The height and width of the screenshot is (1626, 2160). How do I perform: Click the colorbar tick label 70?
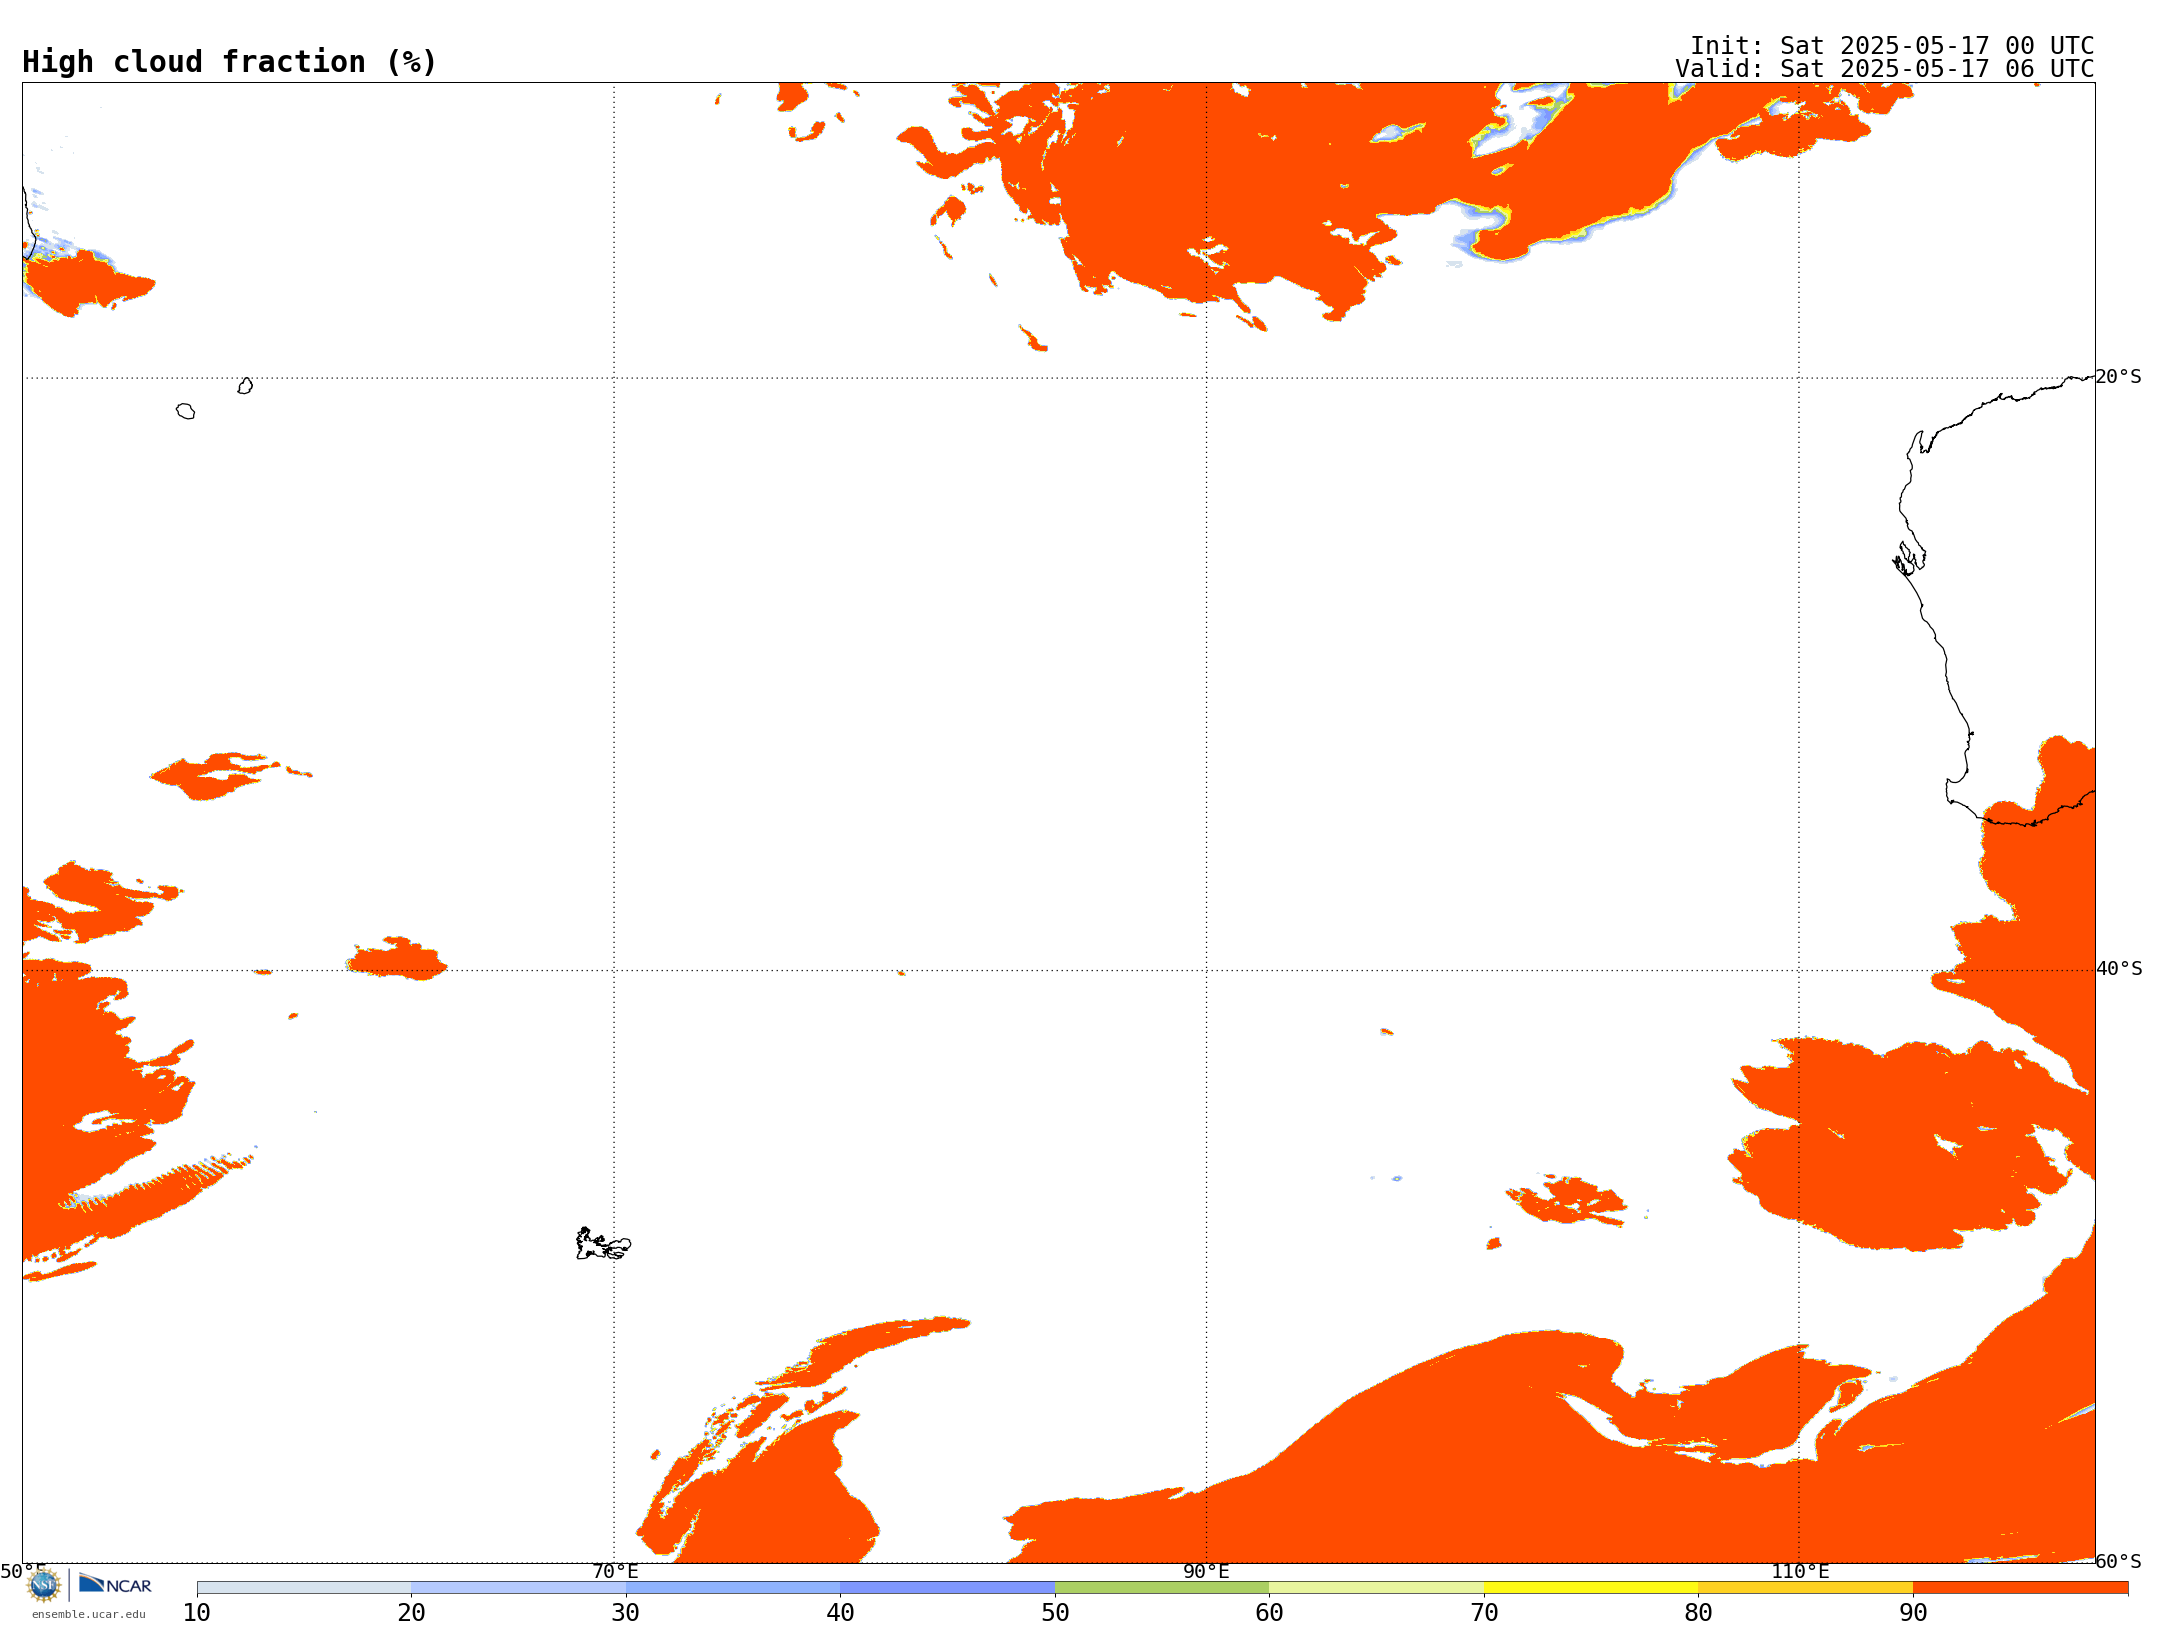point(1484,1613)
